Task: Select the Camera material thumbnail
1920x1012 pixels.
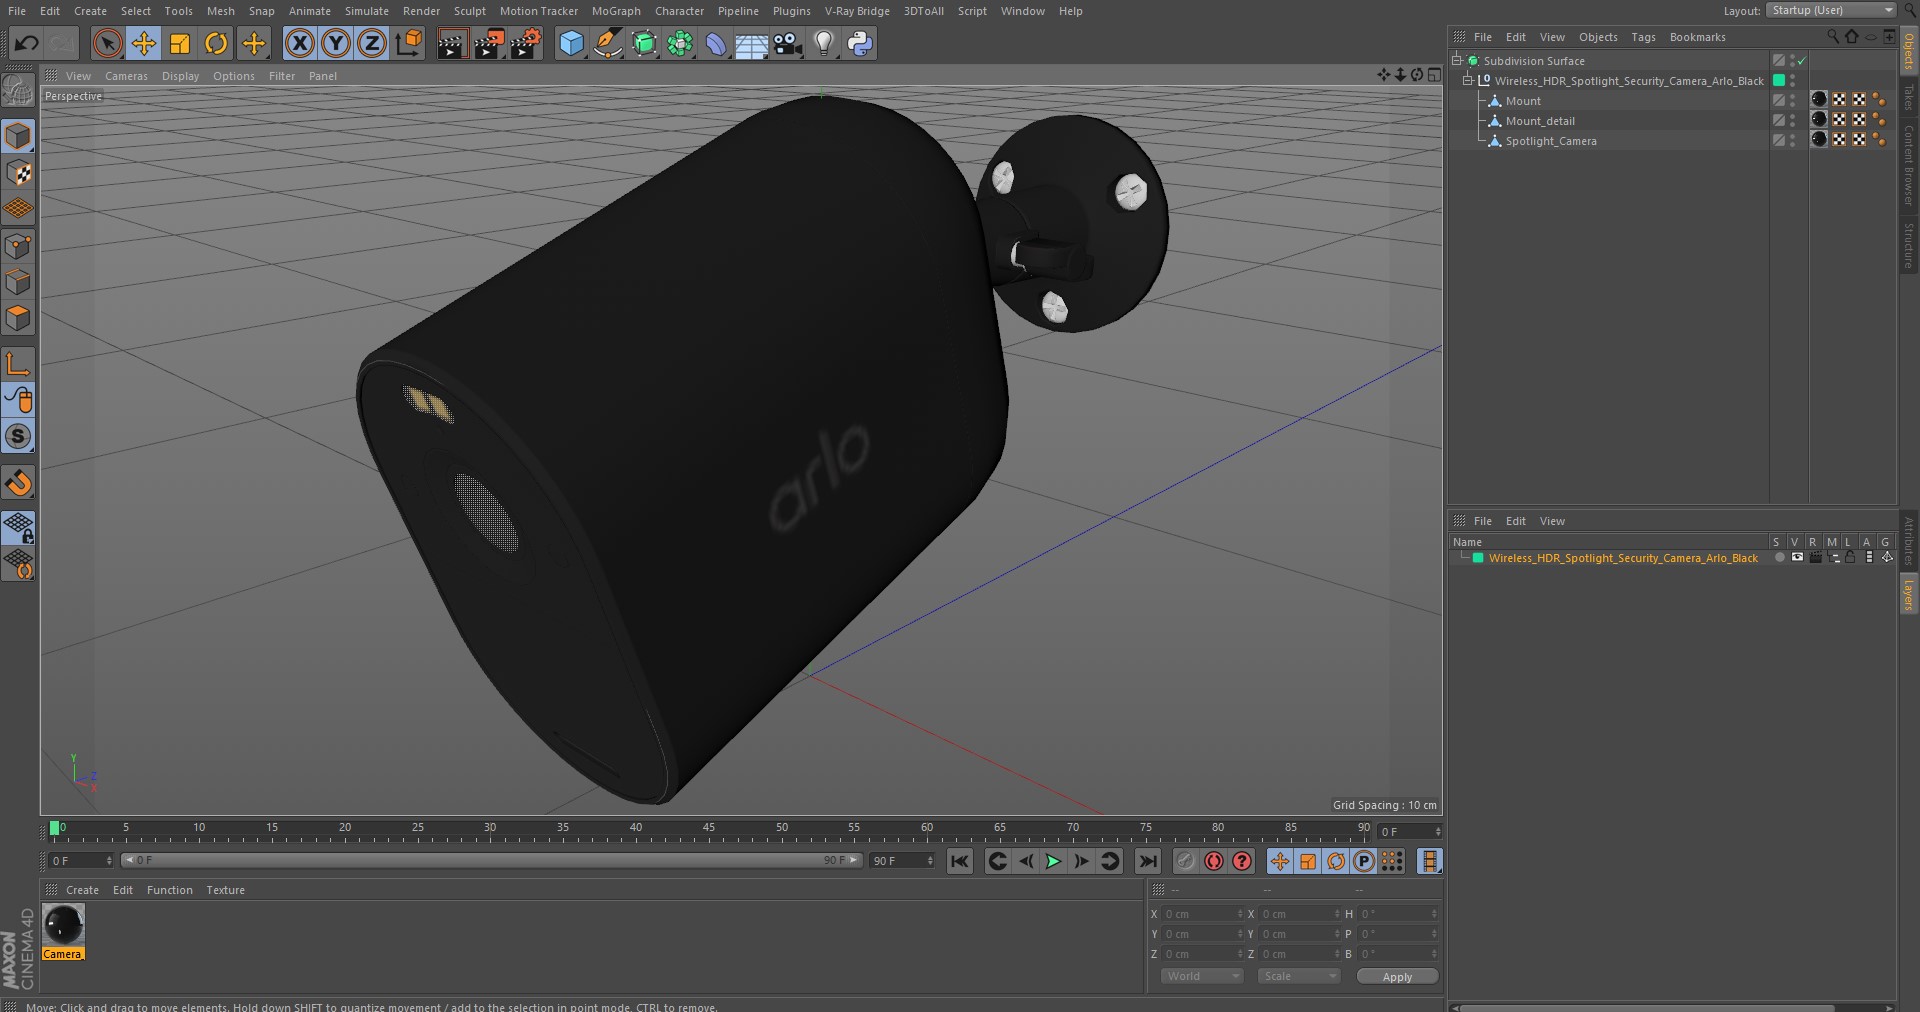Action: pos(64,925)
